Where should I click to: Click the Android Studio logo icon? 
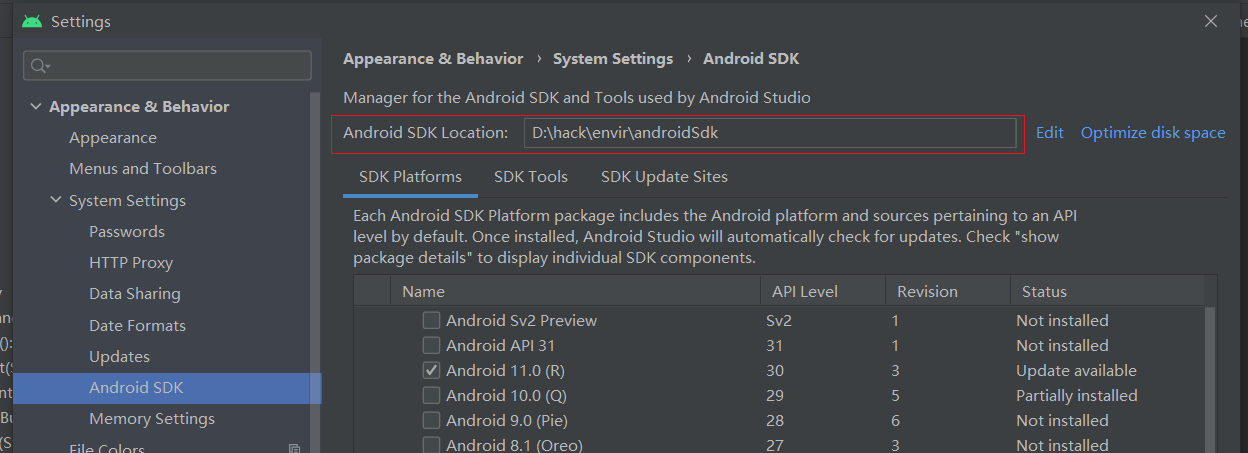[x=31, y=21]
